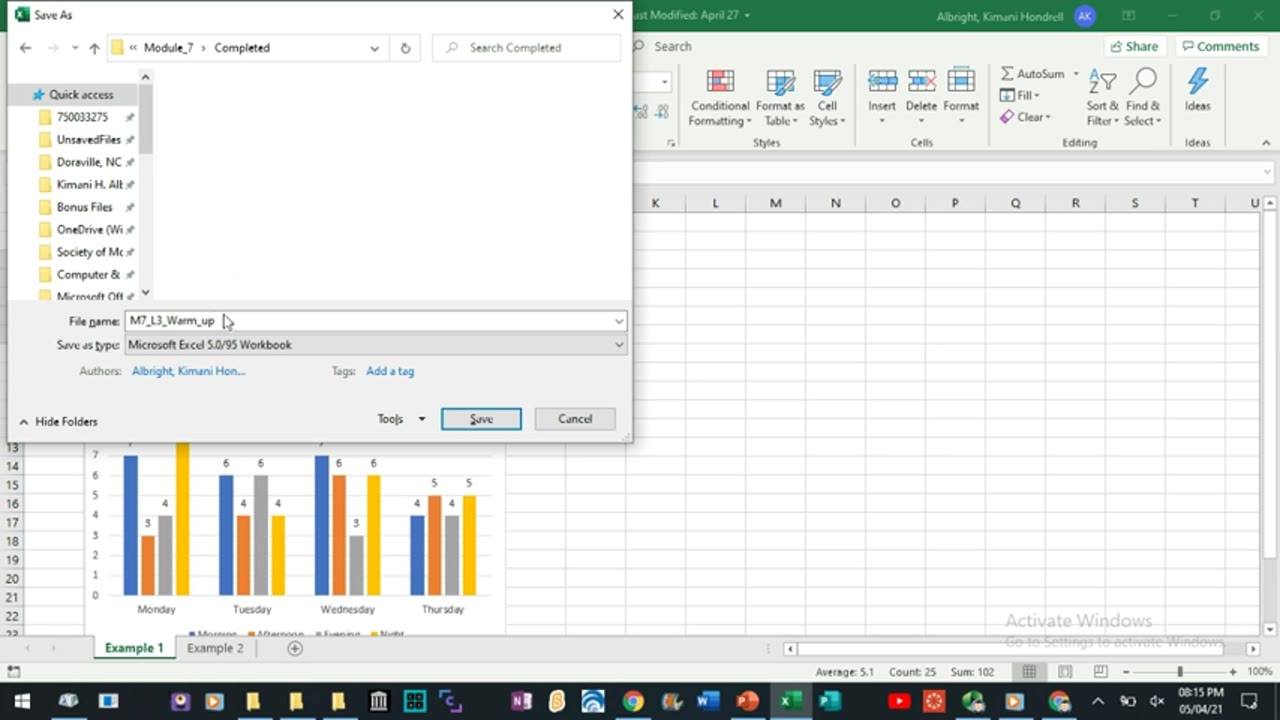Click the Add a tag link
The image size is (1280, 720).
(x=390, y=371)
